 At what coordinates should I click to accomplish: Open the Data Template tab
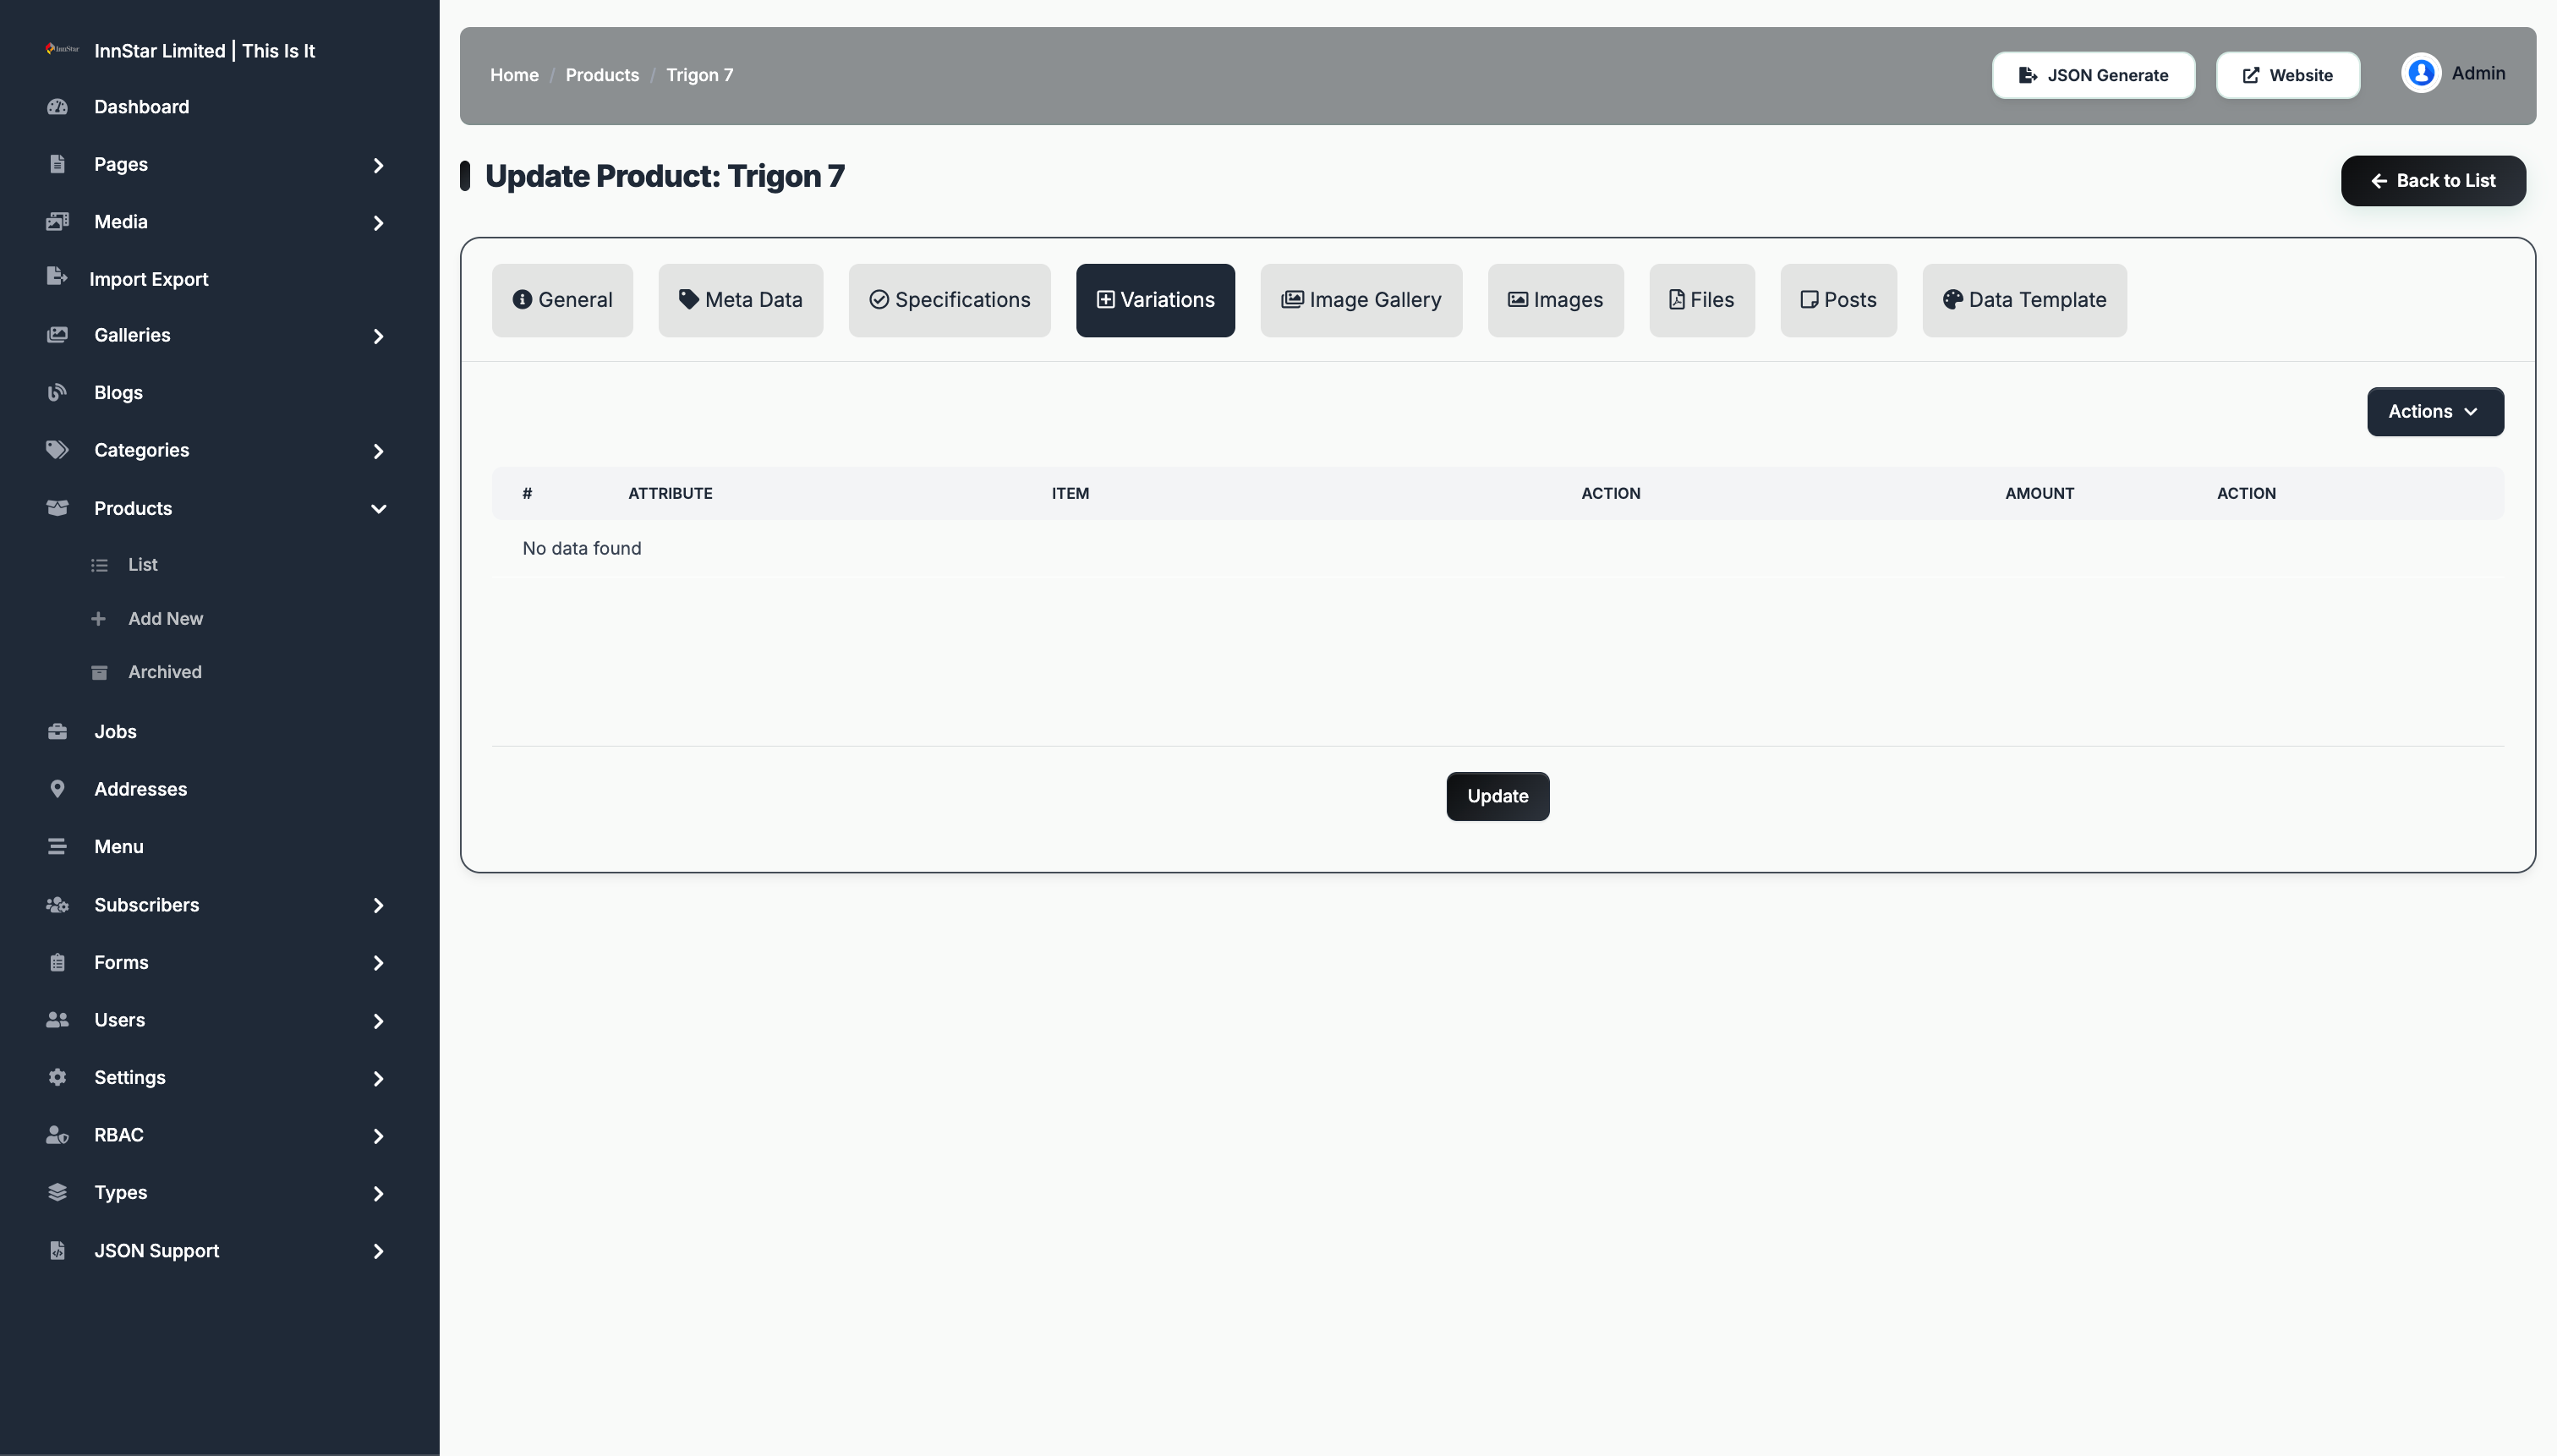click(2024, 300)
